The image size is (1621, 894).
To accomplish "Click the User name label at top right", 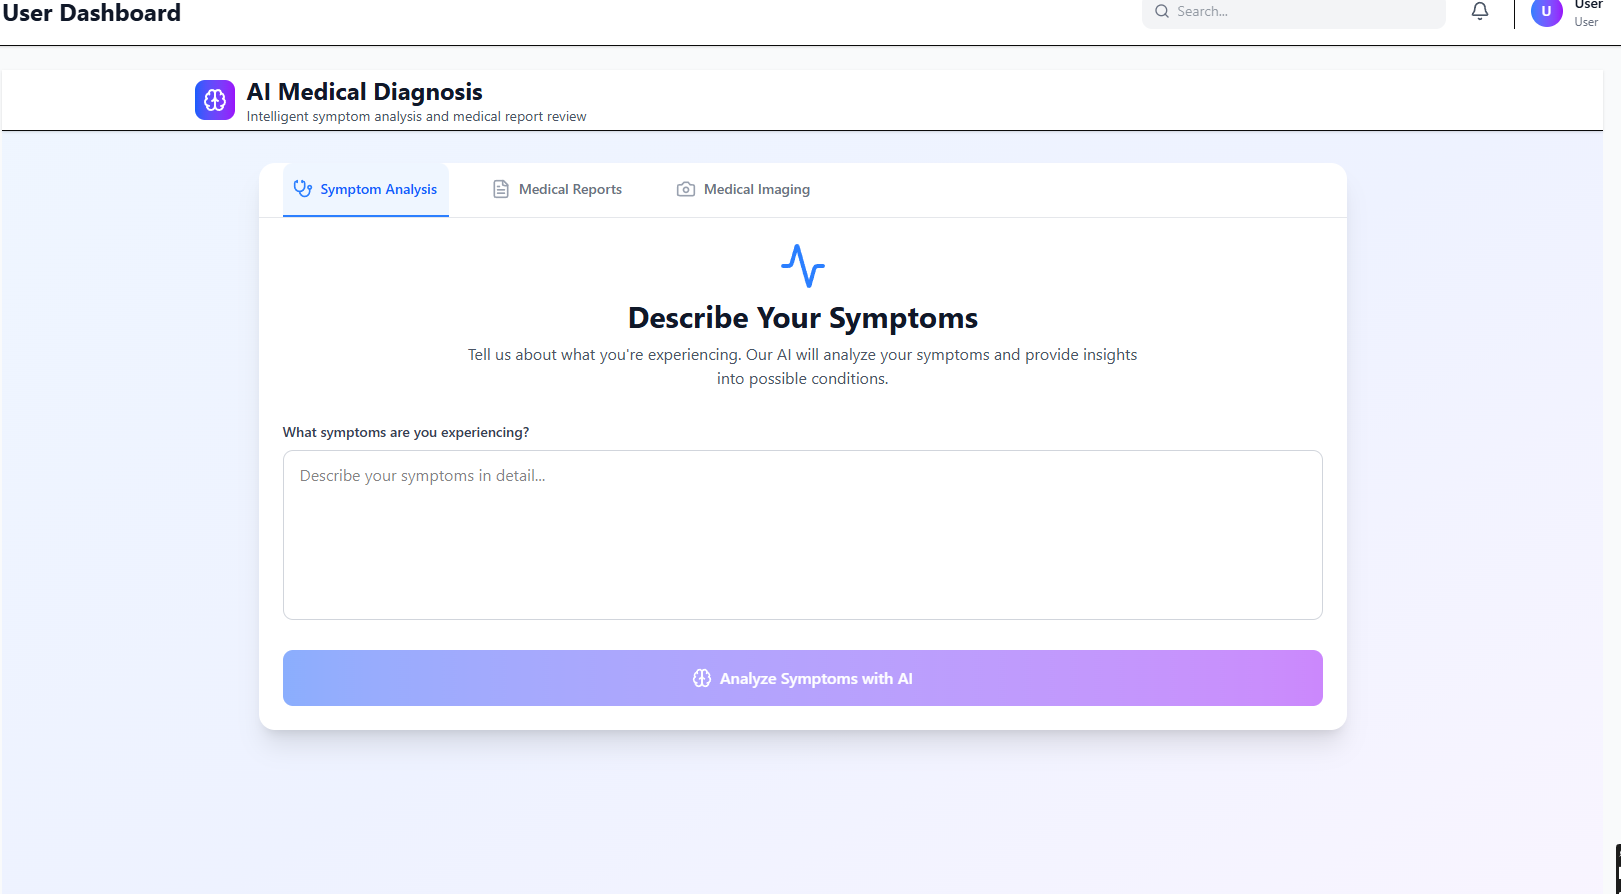I will point(1588,5).
